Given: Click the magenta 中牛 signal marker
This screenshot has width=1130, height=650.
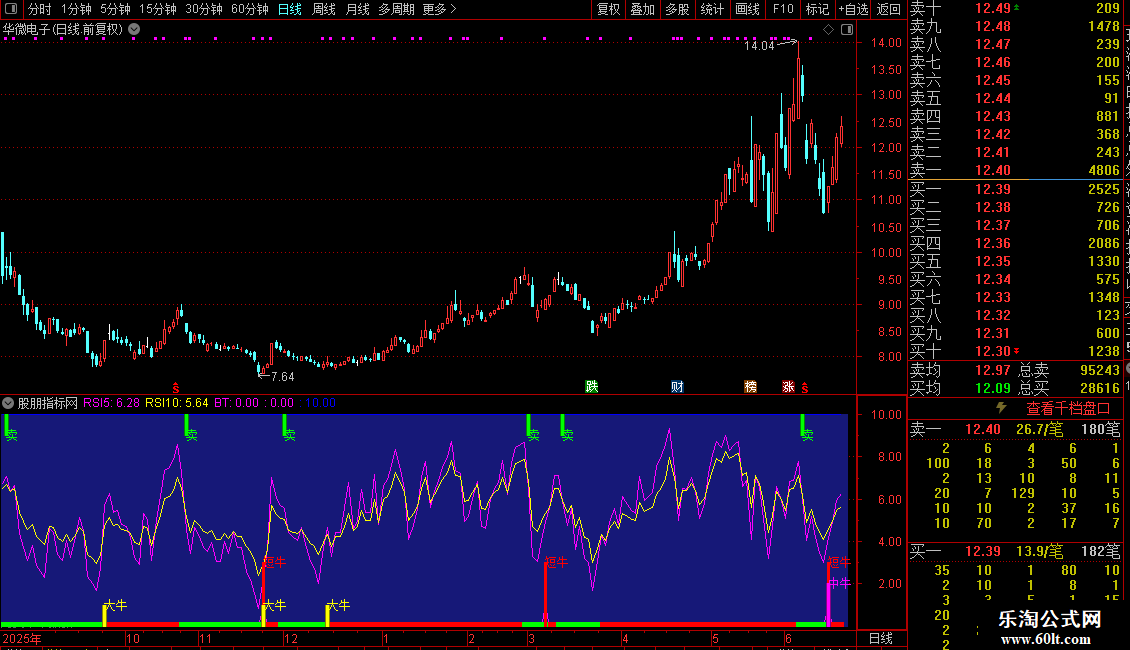Looking at the screenshot, I should click(x=839, y=583).
